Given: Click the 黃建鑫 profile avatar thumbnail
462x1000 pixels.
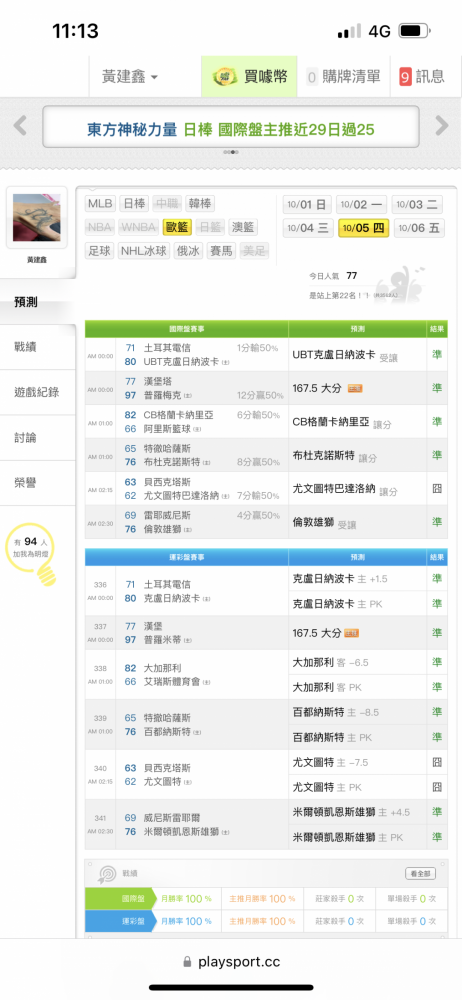Looking at the screenshot, I should click(x=37, y=217).
